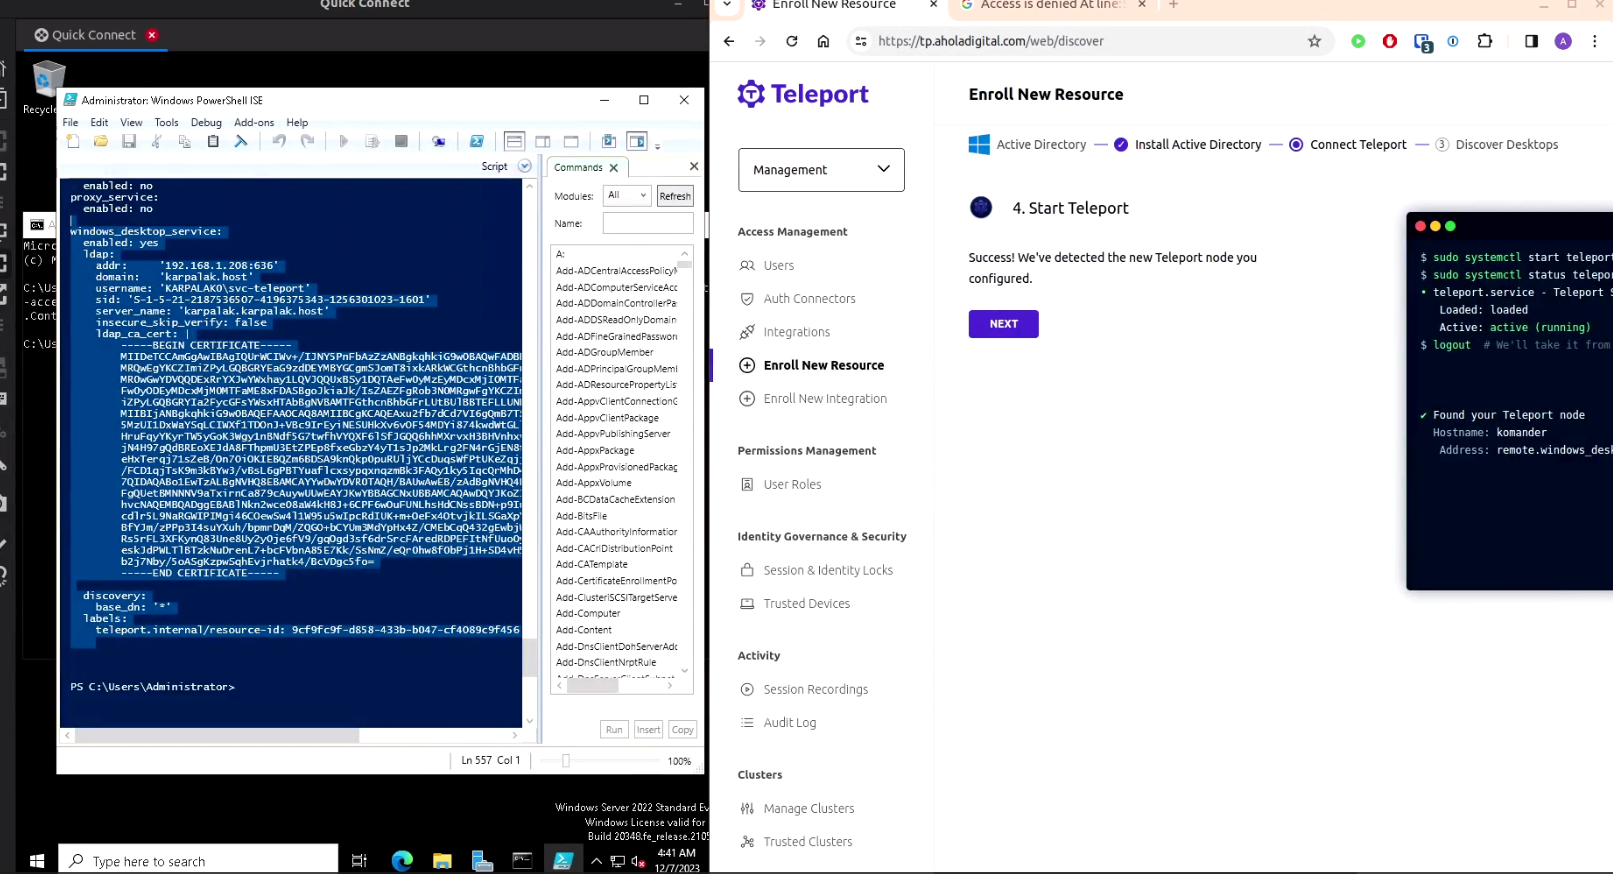Click the Paste clipboard icon in ISE toolbar
Image resolution: width=1613 pixels, height=874 pixels.
tap(213, 142)
